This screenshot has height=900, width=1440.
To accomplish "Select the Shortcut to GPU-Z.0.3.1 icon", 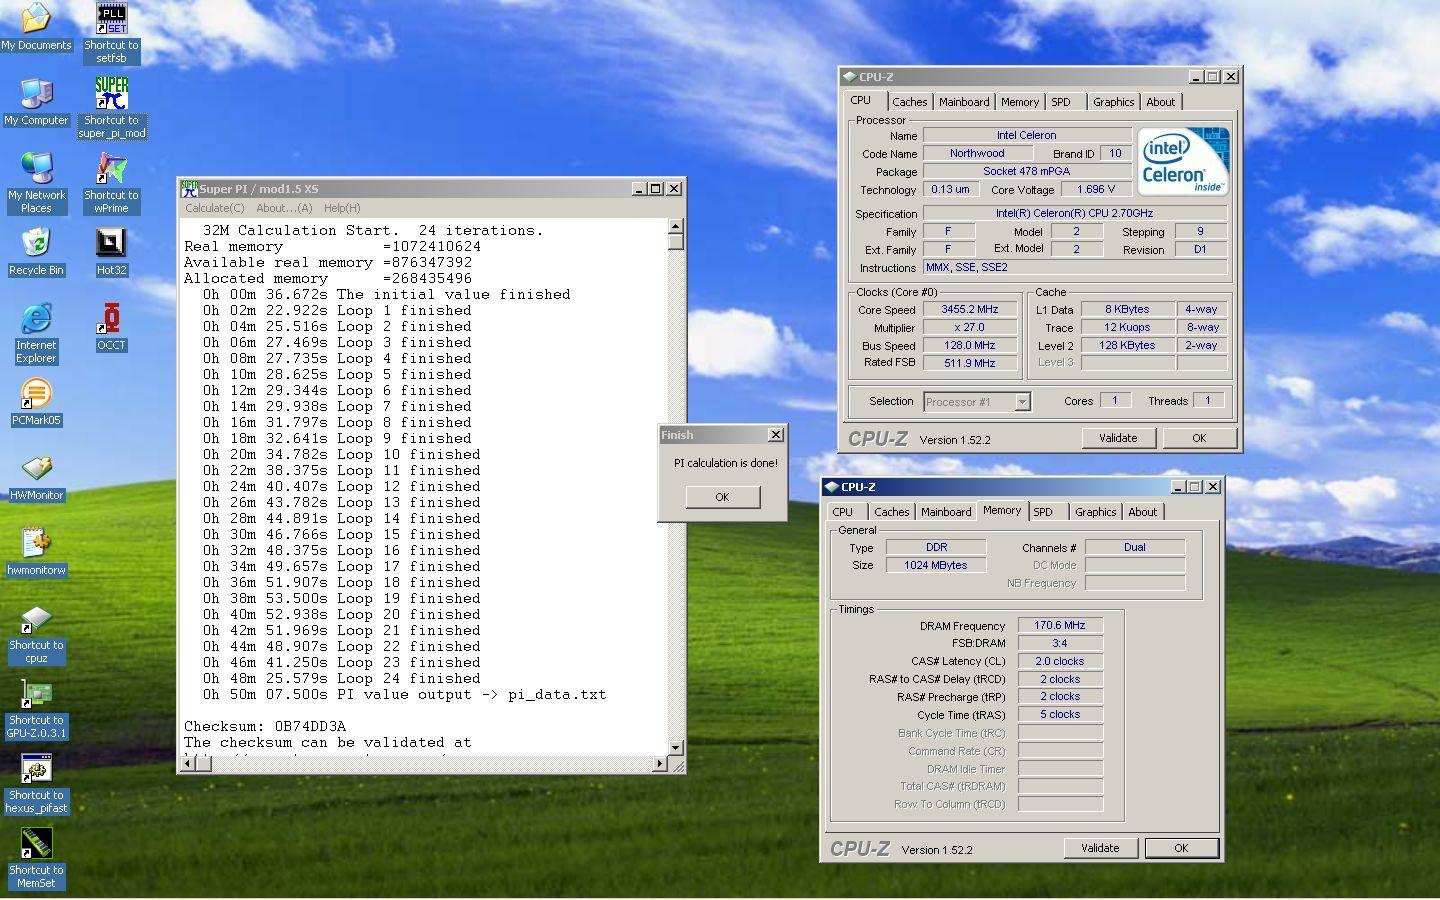I will (36, 708).
